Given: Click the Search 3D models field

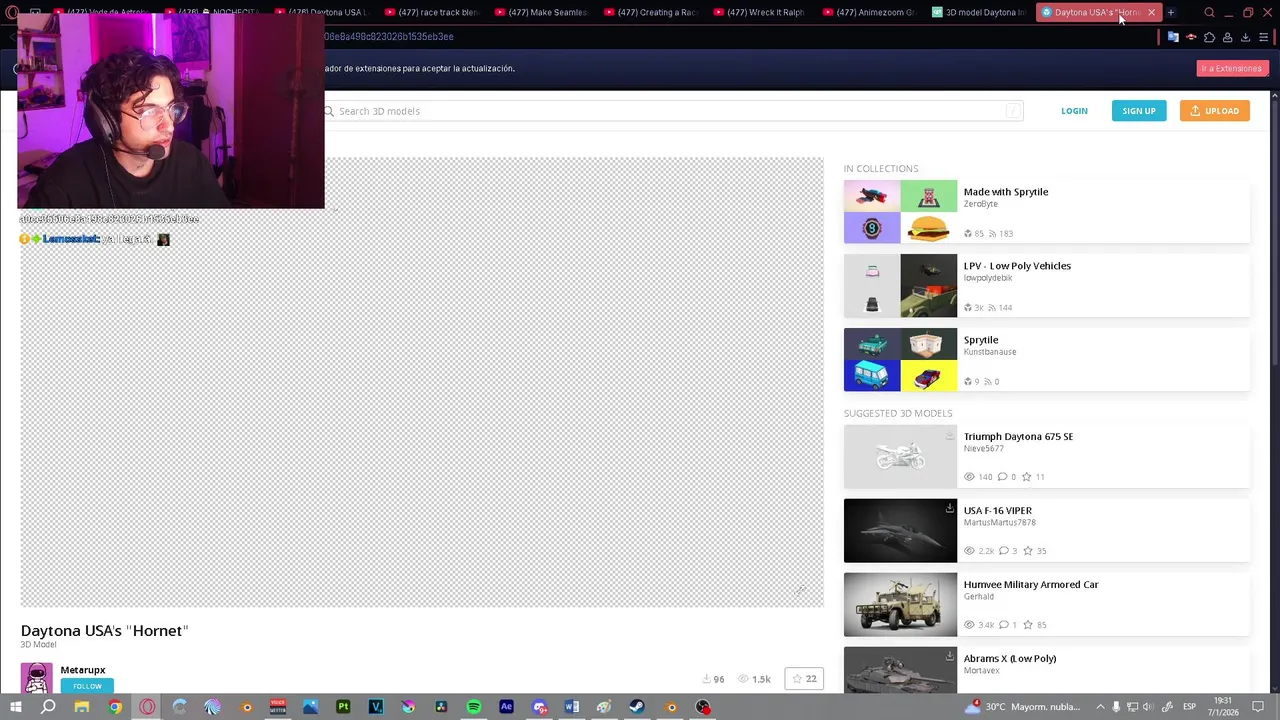Looking at the screenshot, I should [x=673, y=111].
